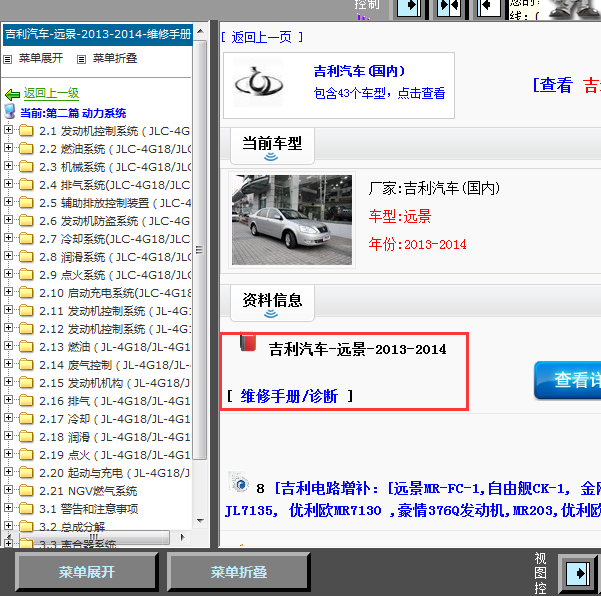Open the 返回上一级 link

point(51,93)
